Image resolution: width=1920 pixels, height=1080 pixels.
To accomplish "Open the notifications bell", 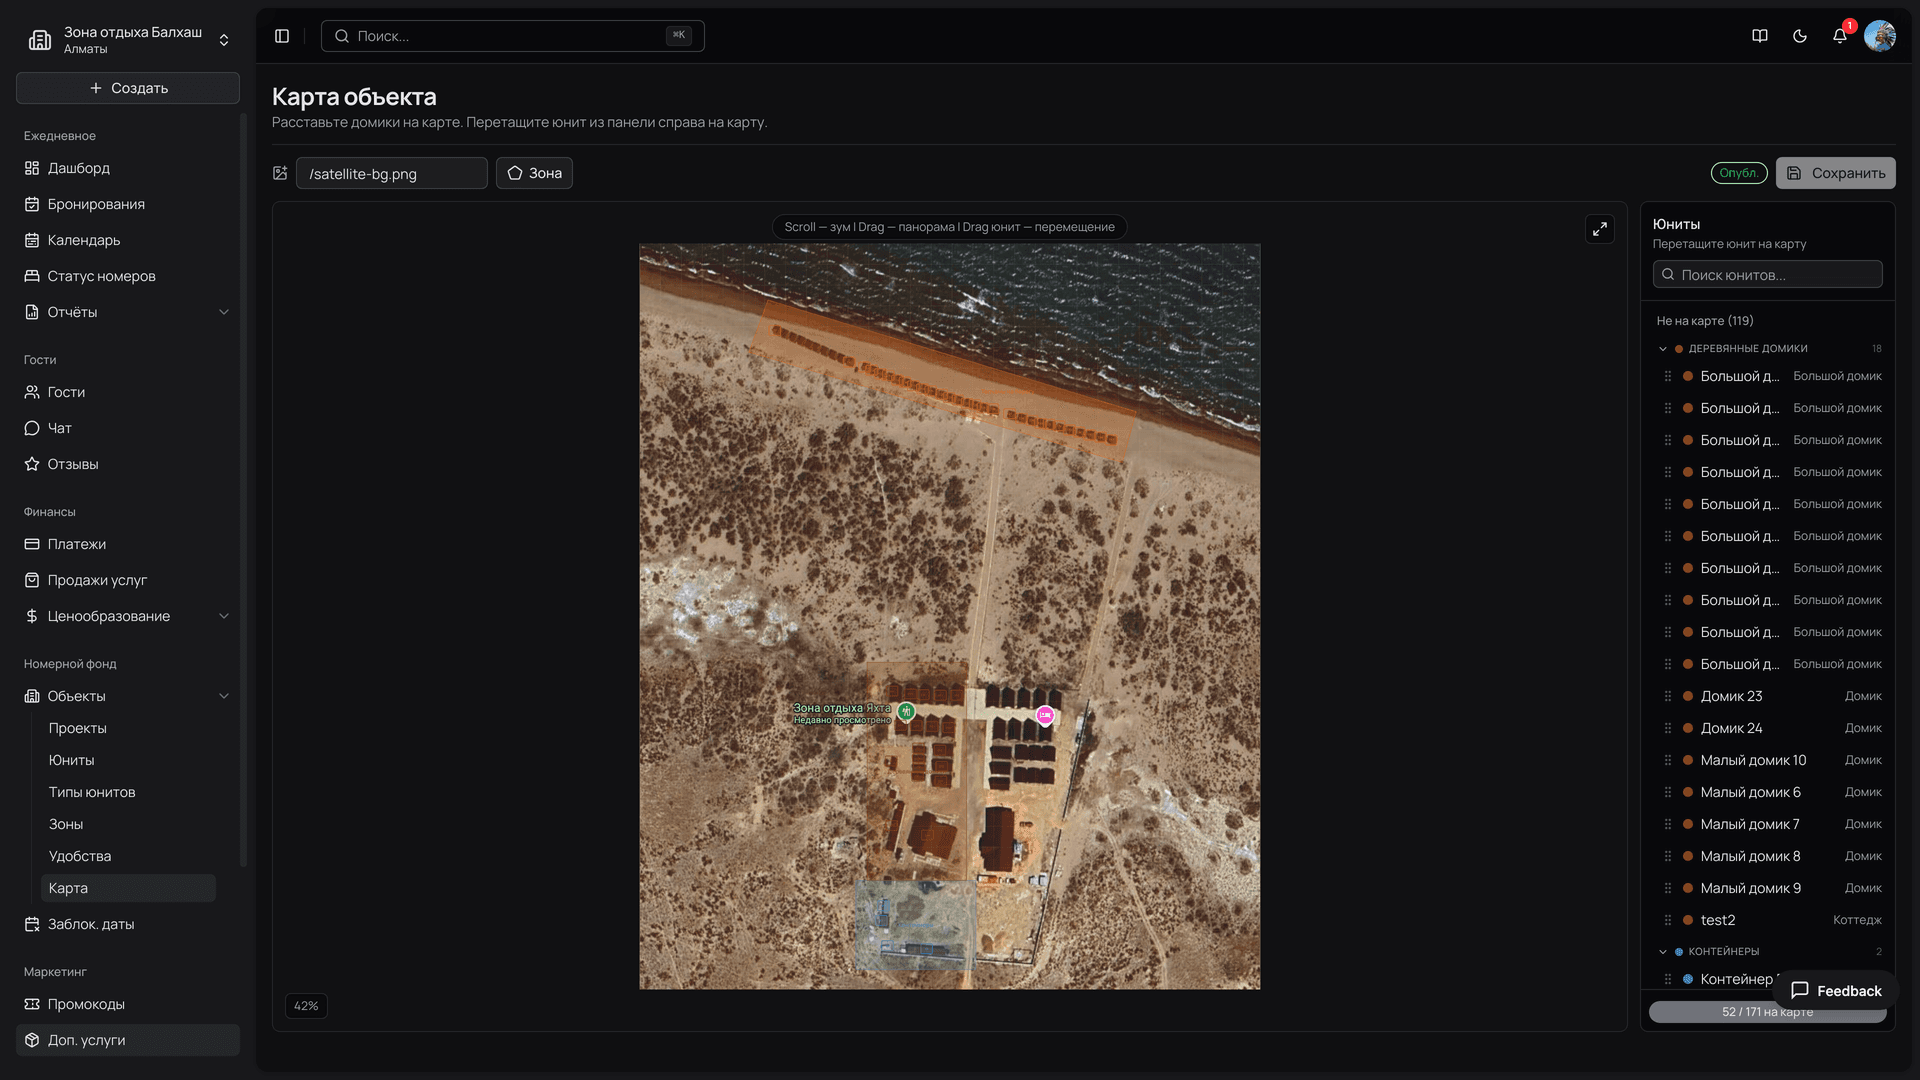I will 1840,36.
